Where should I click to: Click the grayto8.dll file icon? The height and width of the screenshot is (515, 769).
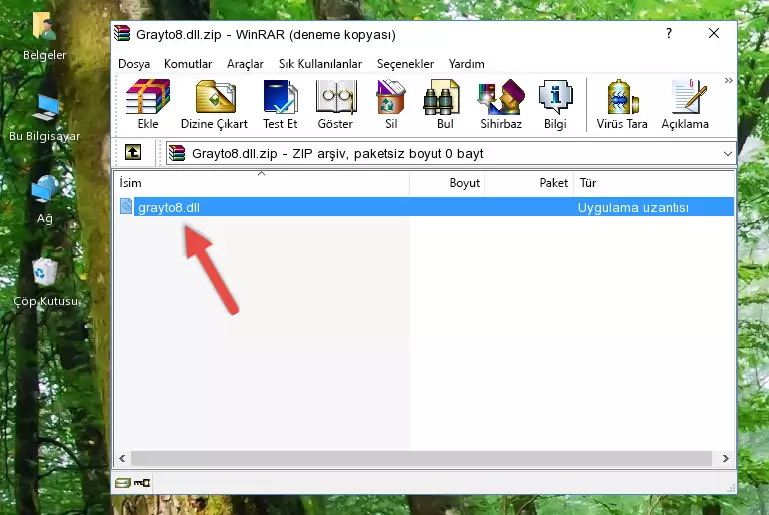pos(126,206)
